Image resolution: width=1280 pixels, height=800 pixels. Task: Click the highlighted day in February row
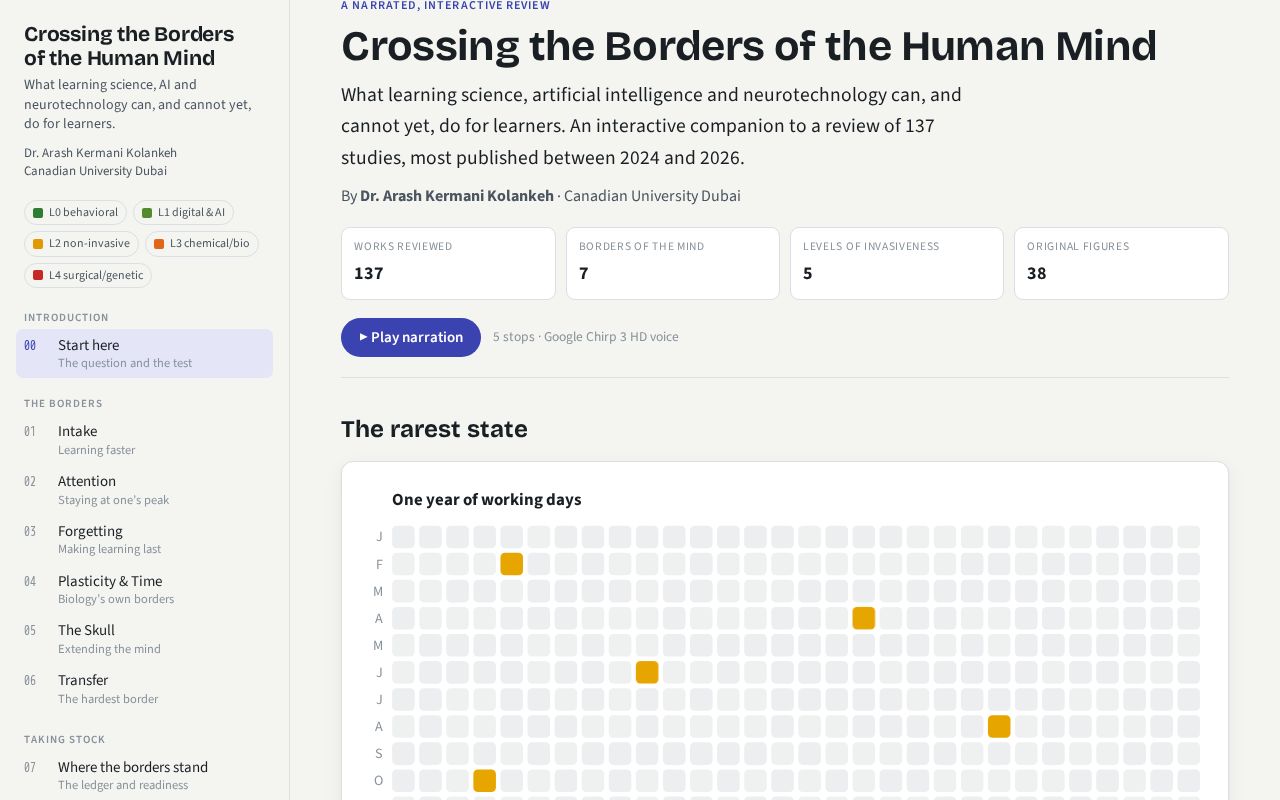[511, 564]
